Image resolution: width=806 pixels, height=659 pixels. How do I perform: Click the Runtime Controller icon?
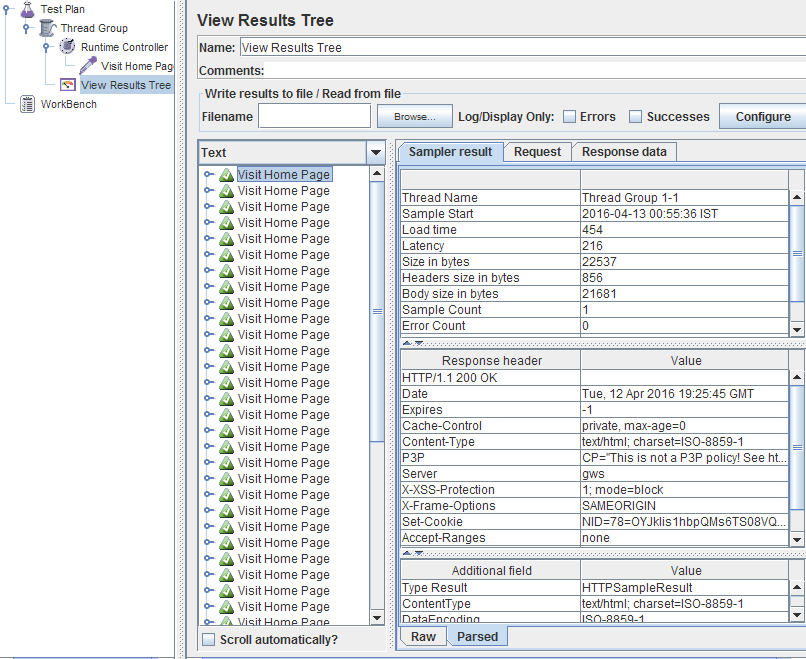coord(67,47)
